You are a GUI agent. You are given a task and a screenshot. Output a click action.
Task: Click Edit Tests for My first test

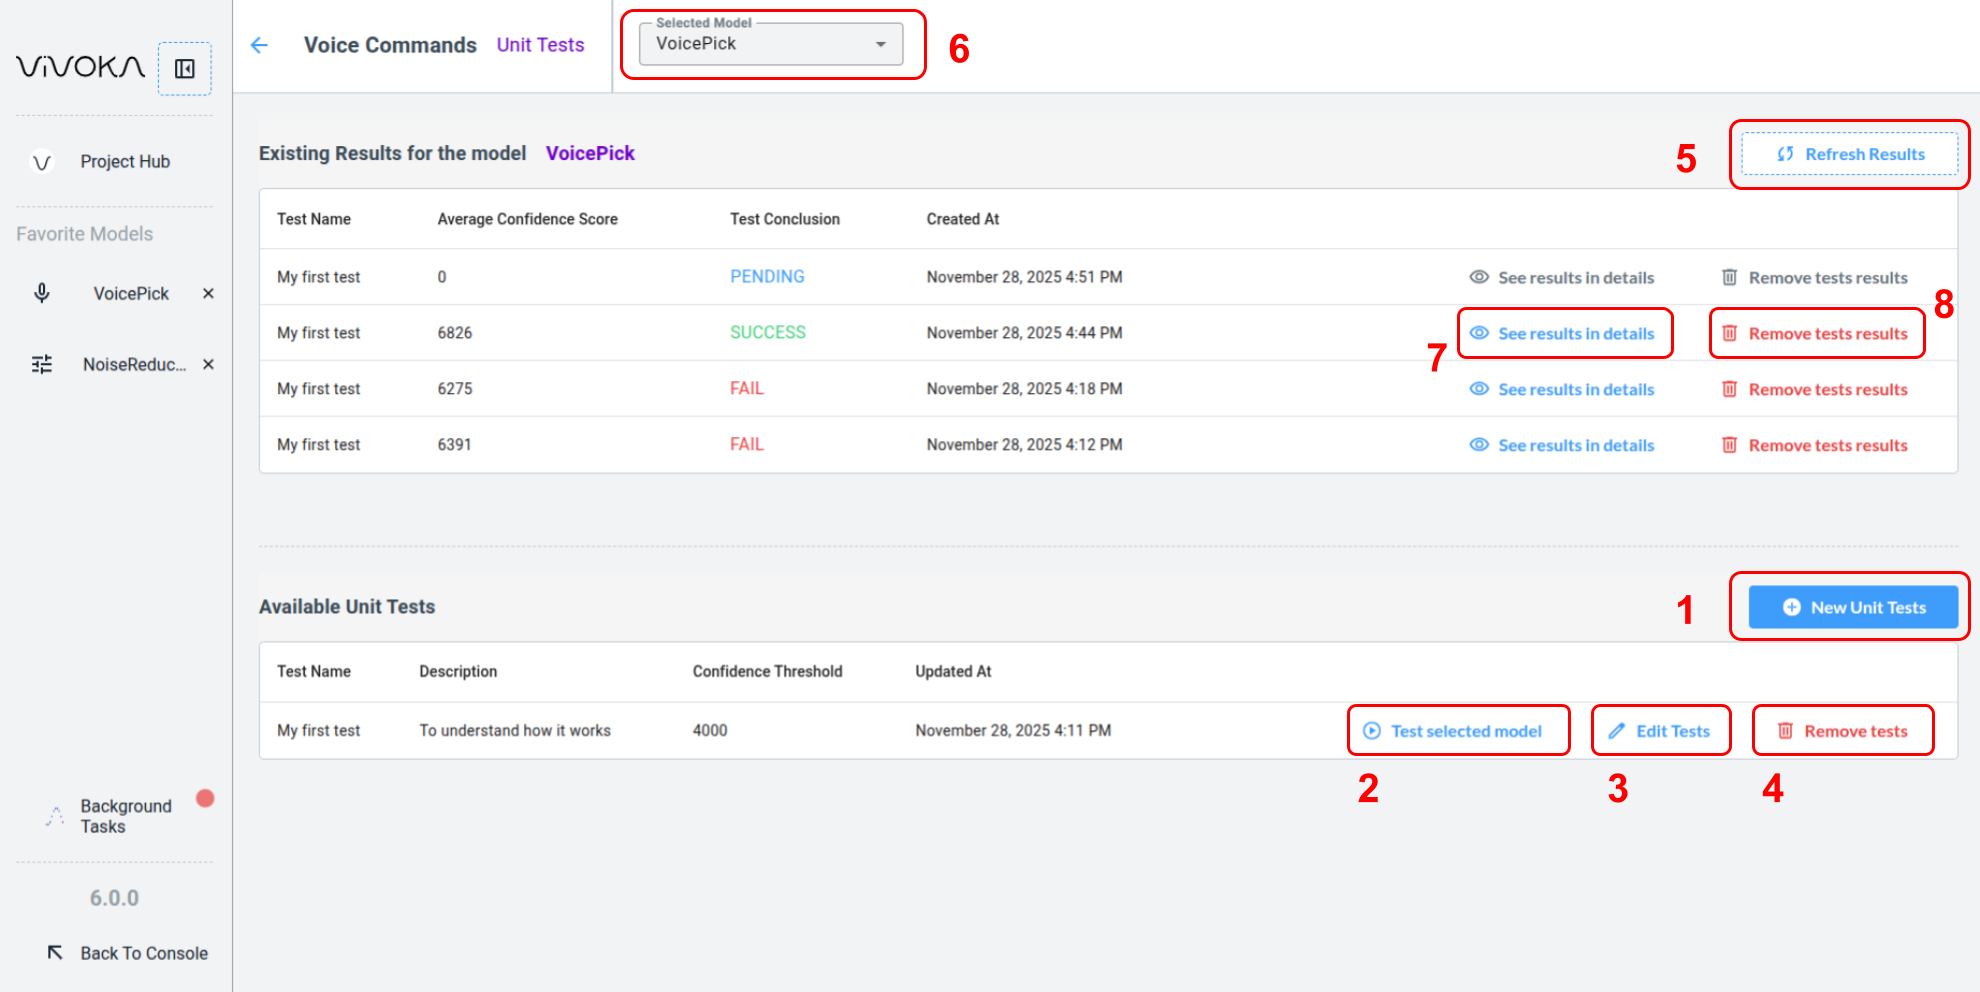click(x=1660, y=731)
